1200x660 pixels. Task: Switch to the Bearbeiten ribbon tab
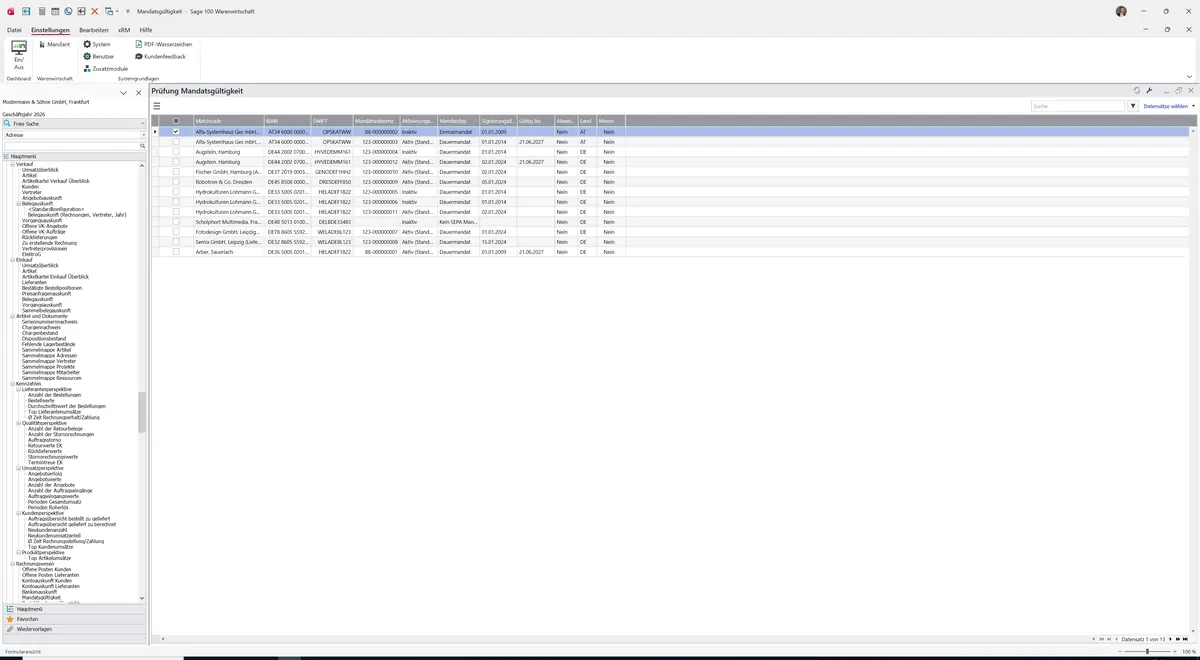click(x=94, y=30)
